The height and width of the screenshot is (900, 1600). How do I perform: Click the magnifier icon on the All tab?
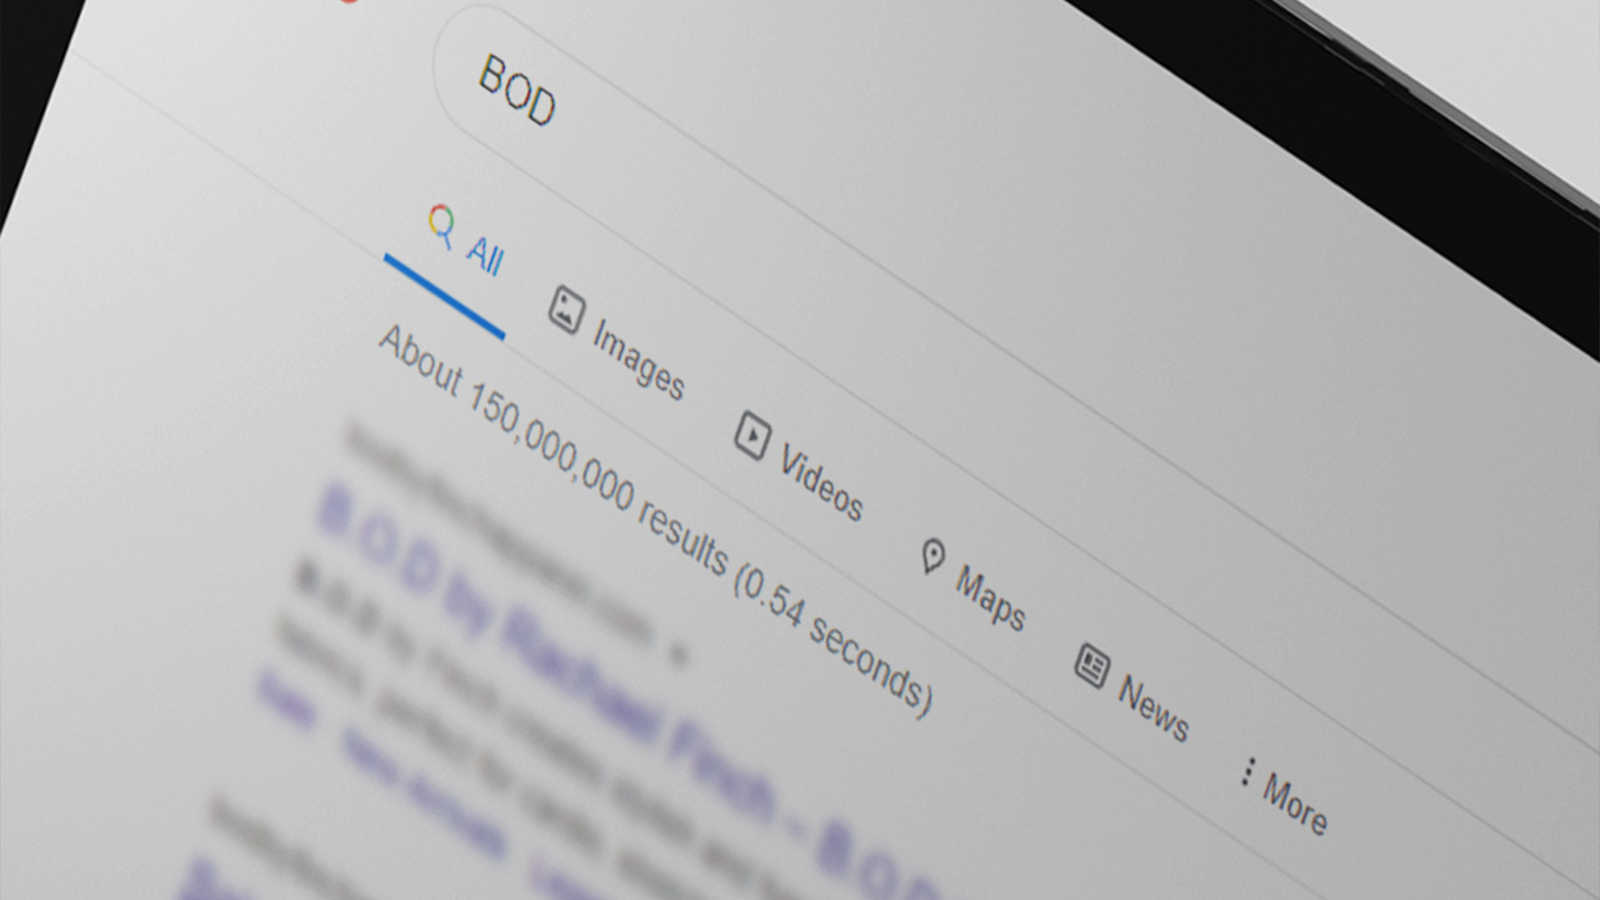tap(442, 227)
